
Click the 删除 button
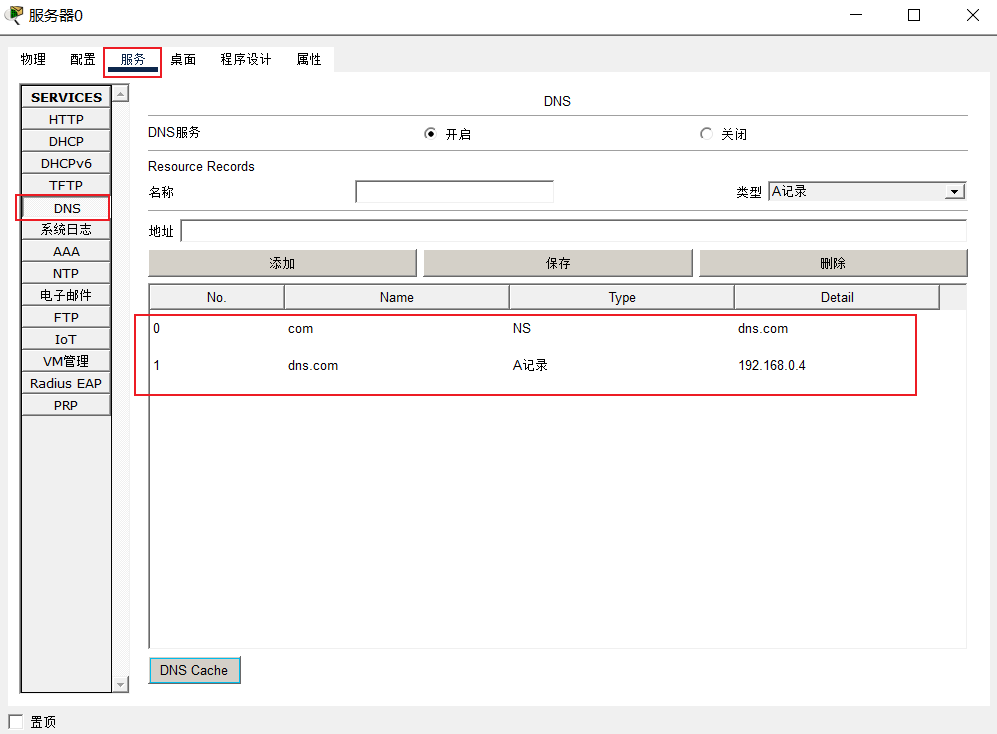point(833,263)
